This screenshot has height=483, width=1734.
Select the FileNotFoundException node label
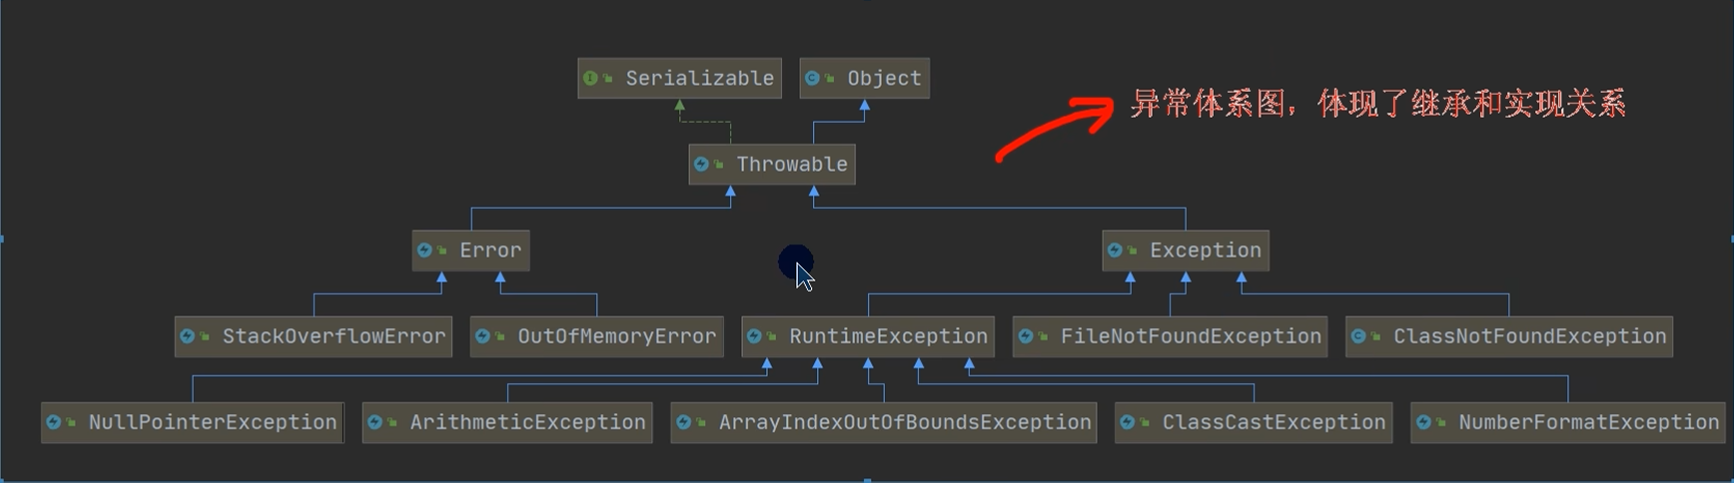point(1190,336)
